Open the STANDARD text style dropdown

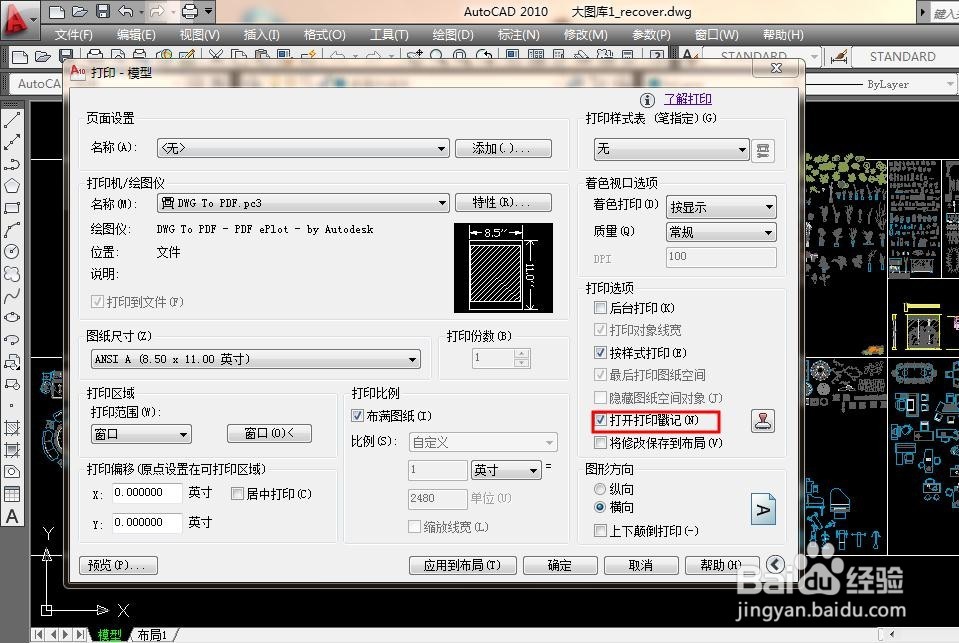pyautogui.click(x=761, y=57)
